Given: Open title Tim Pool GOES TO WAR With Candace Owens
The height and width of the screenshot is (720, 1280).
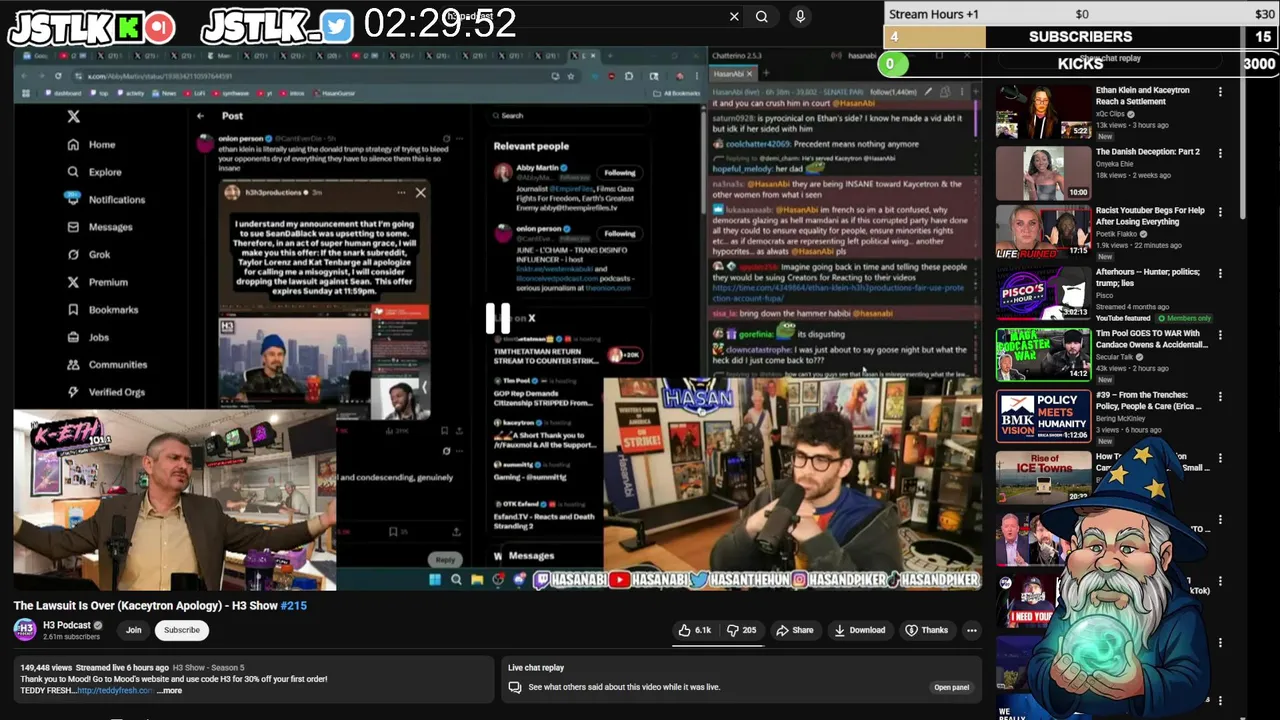Looking at the screenshot, I should 1152,338.
